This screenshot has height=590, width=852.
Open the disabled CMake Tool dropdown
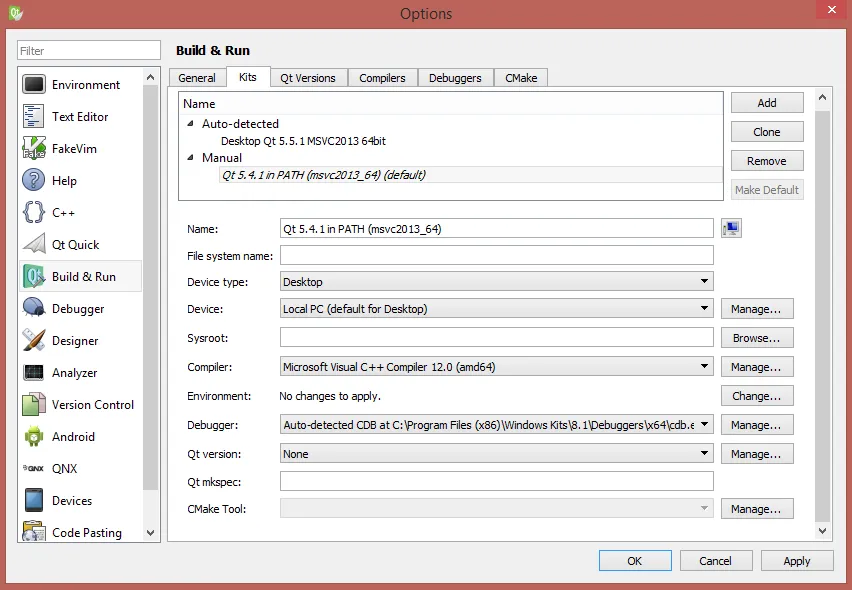[x=497, y=509]
